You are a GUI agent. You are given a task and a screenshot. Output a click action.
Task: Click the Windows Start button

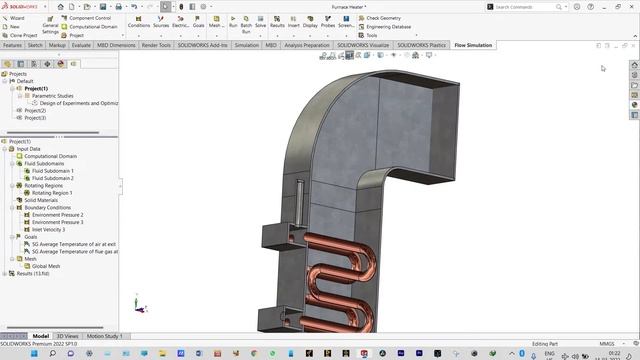34,353
